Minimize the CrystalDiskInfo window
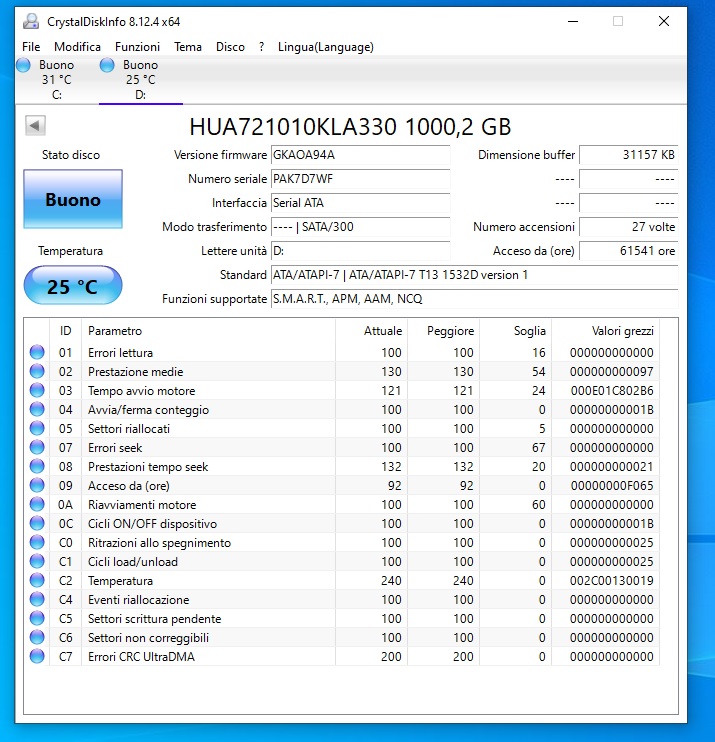715x742 pixels. [573, 21]
